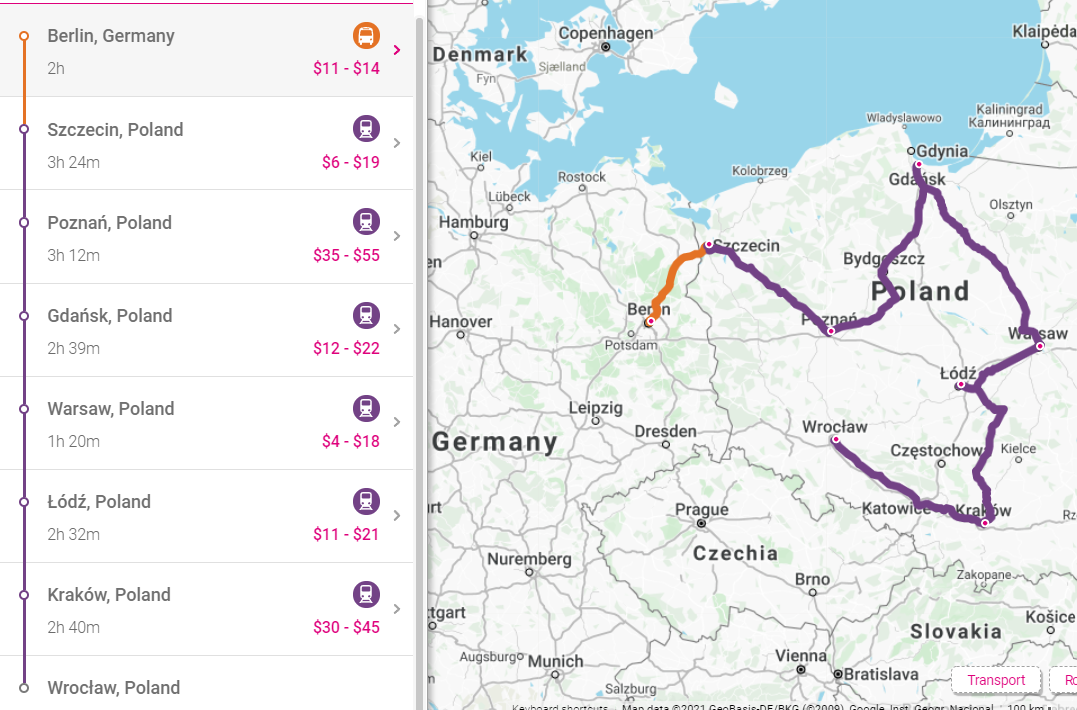1077x710 pixels.
Task: Click the Łódź pin on the map
Action: pos(960,385)
